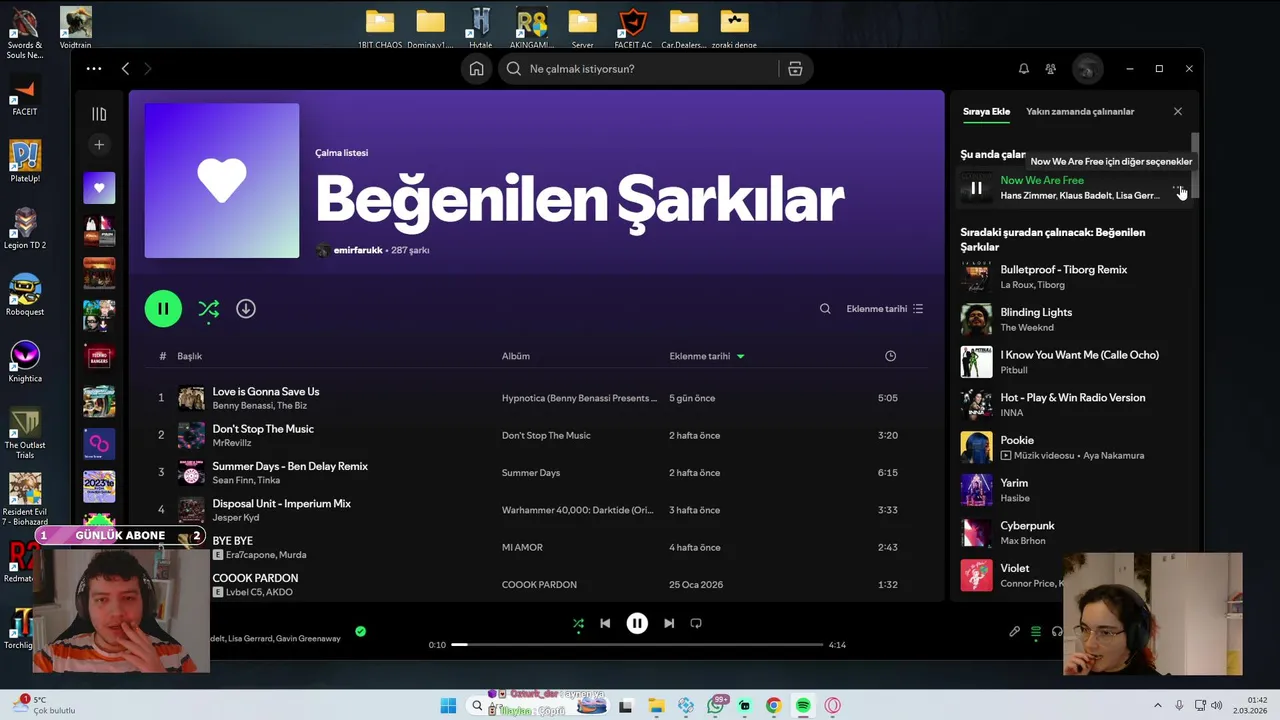Toggle the queue icon in player bar
Viewport: 1280px width, 720px height.
pos(1036,632)
